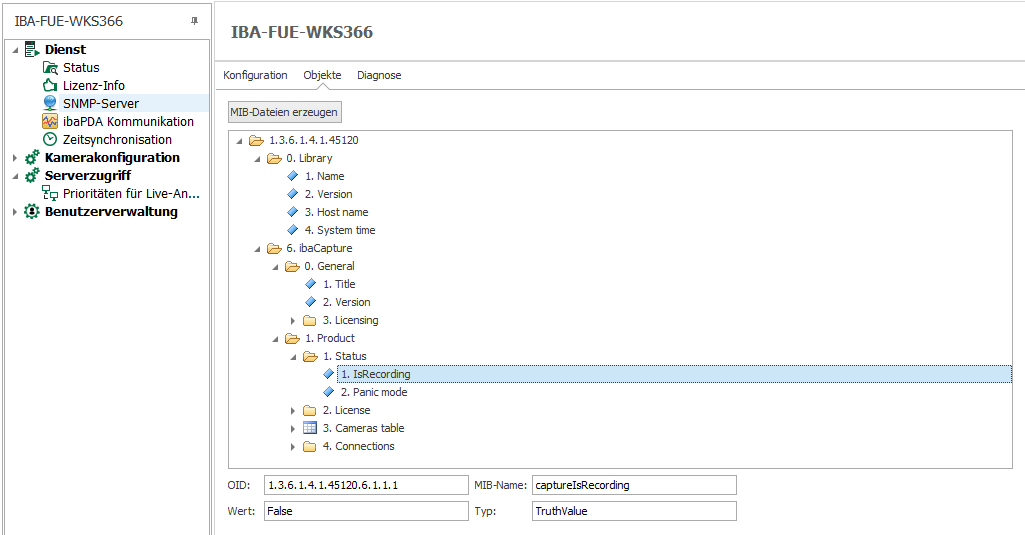The height and width of the screenshot is (535, 1025).
Task: Click the Cameras table icon
Action: click(310, 428)
